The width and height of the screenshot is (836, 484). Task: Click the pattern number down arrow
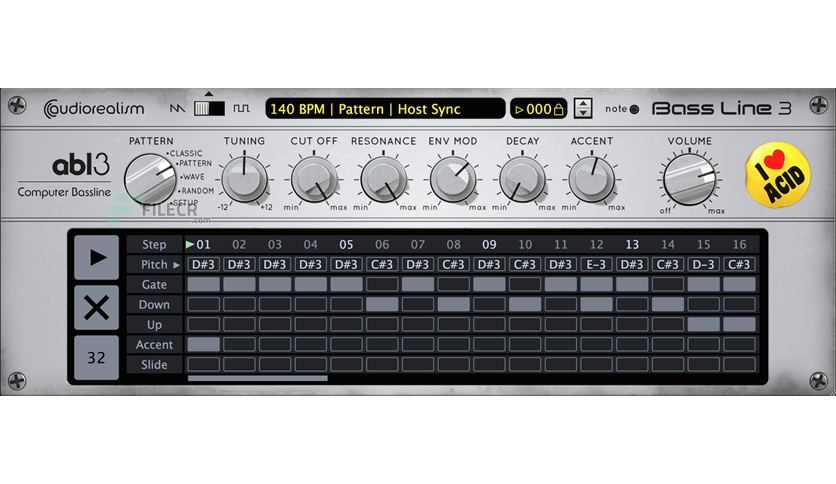click(x=583, y=113)
